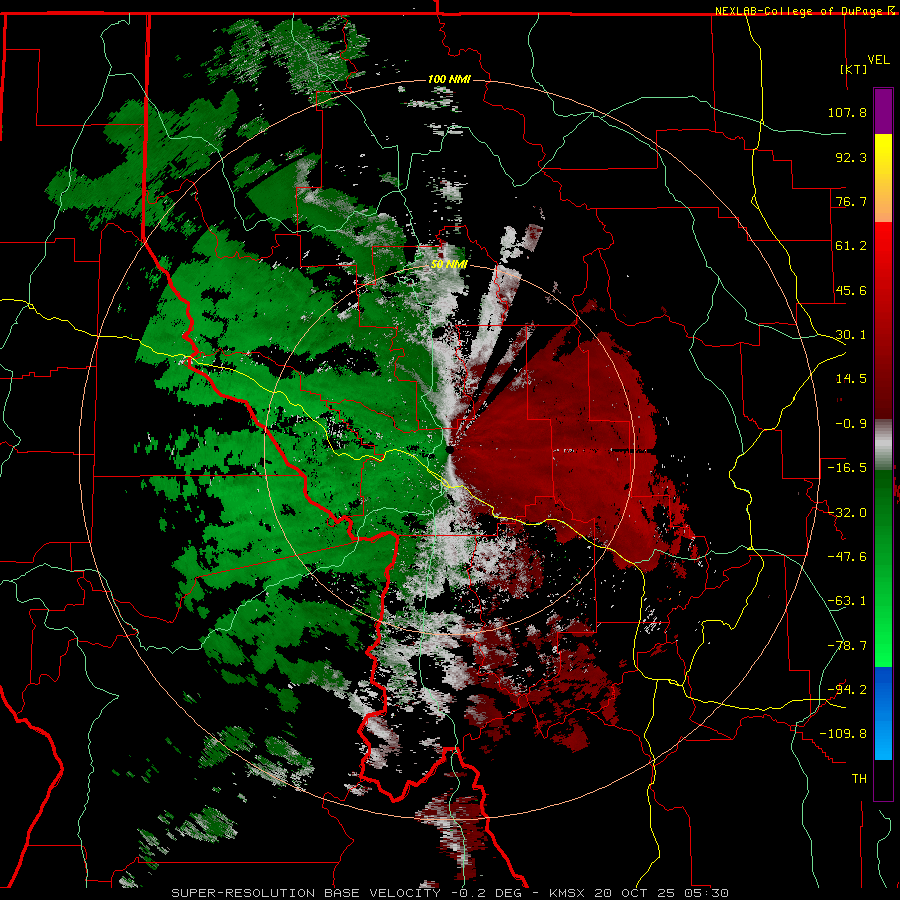Screen dimensions: 900x900
Task: Pick the yellow-orange segment of the velocity scale
Action: pos(883,178)
